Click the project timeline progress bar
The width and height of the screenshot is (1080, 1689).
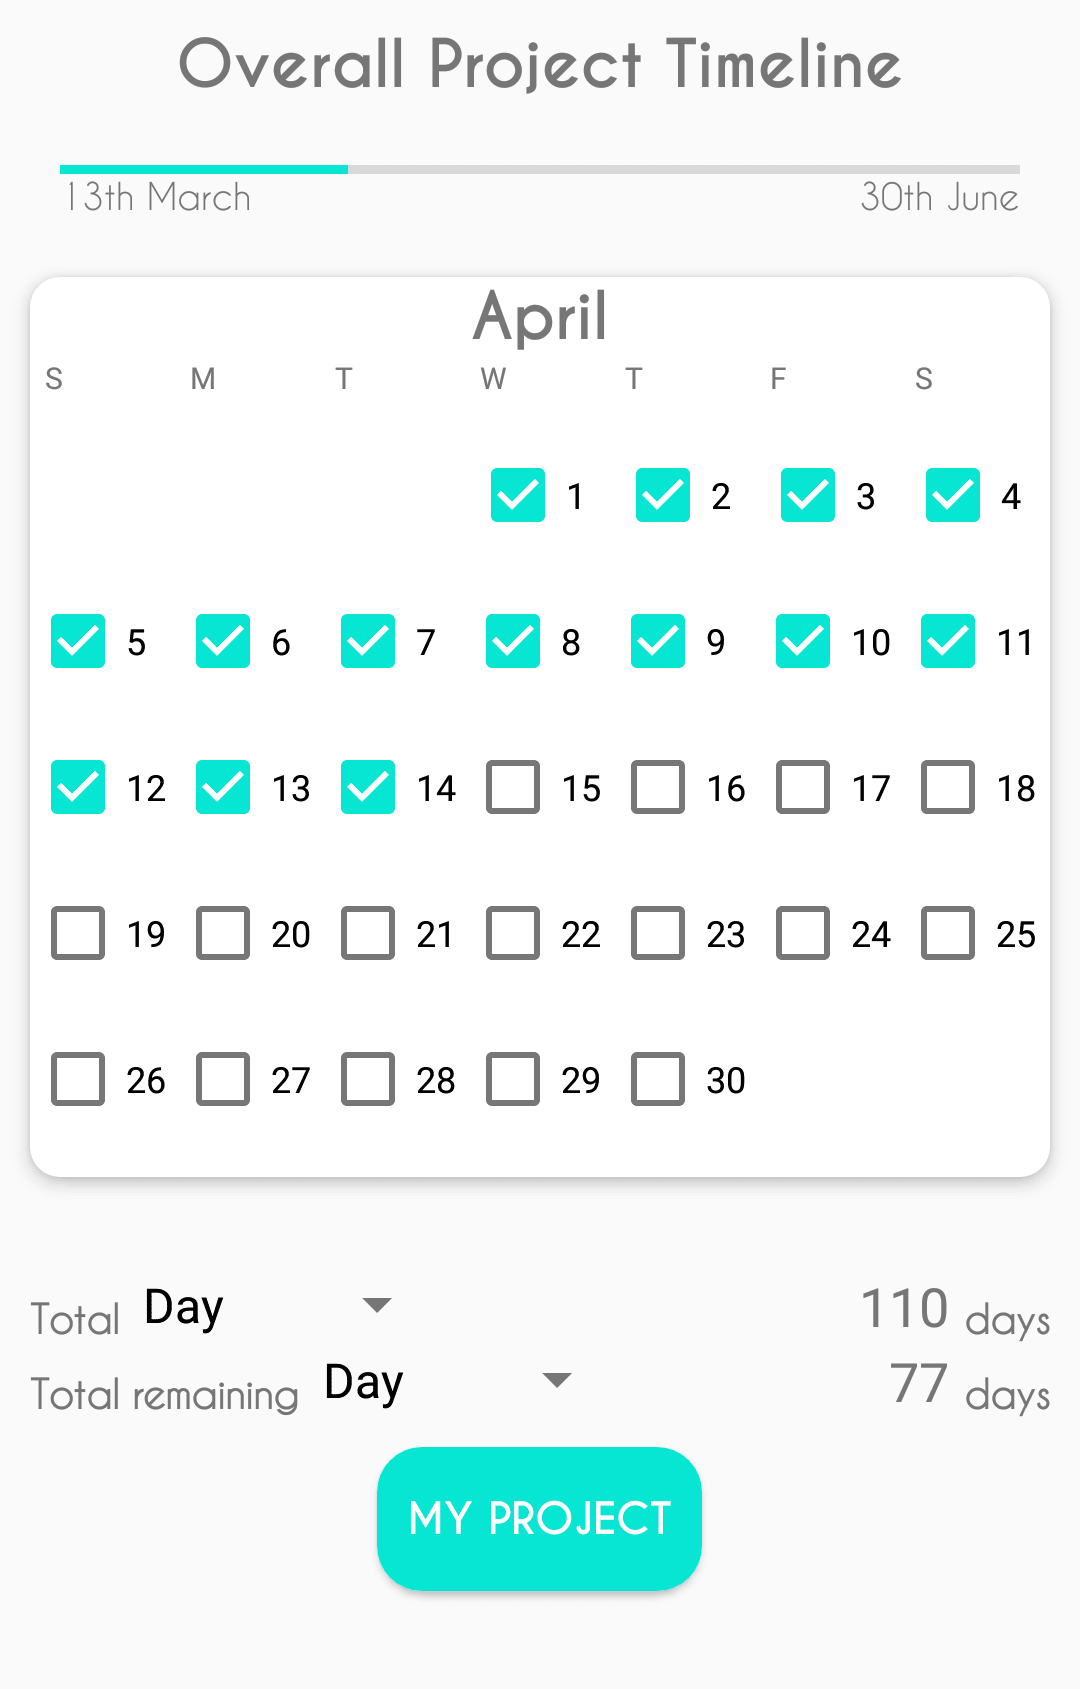(x=540, y=169)
